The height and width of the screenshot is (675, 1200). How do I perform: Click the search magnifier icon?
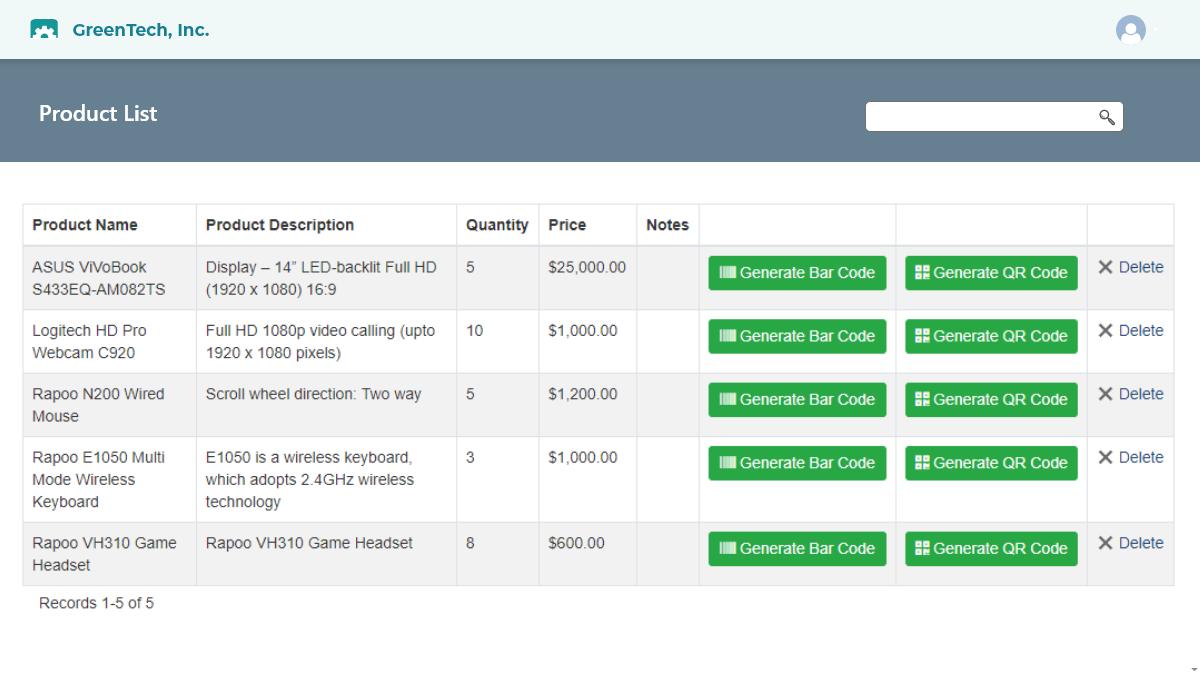[1107, 117]
